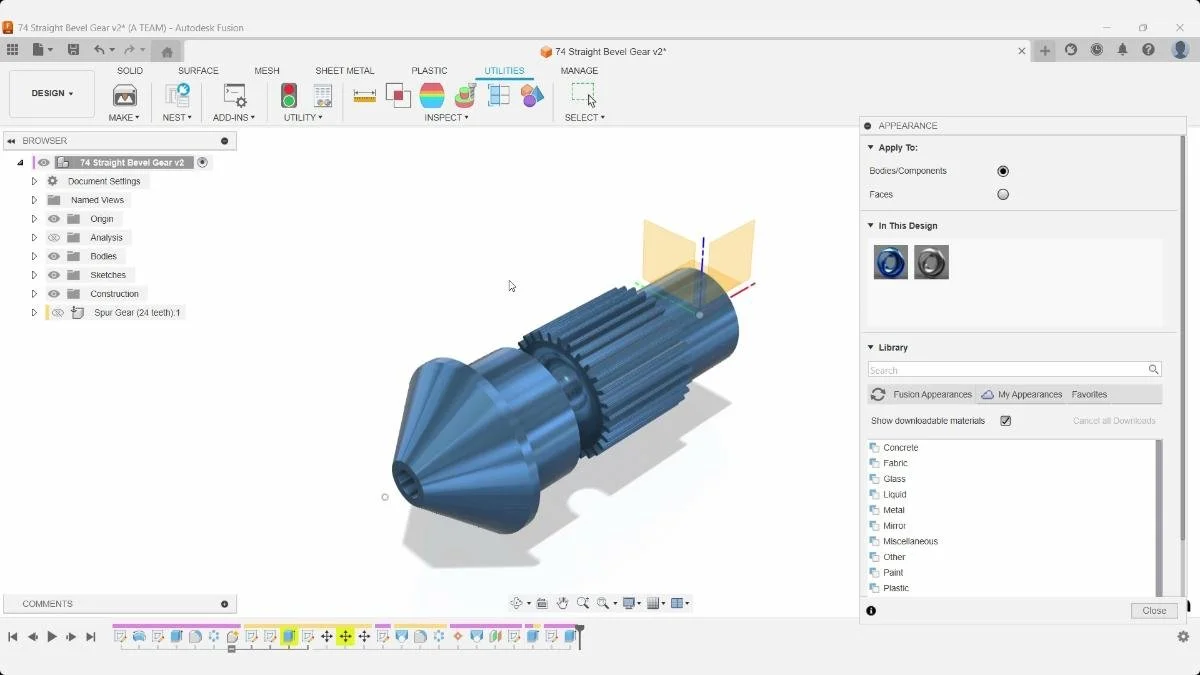Collapse the In This Design section
This screenshot has height=675, width=1200.
coord(871,226)
